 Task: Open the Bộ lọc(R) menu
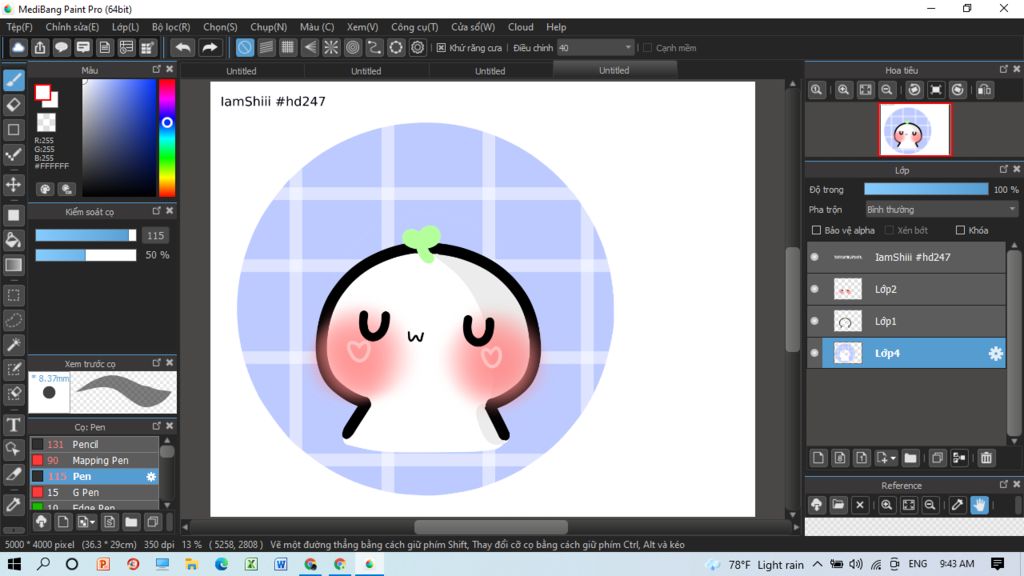(171, 27)
